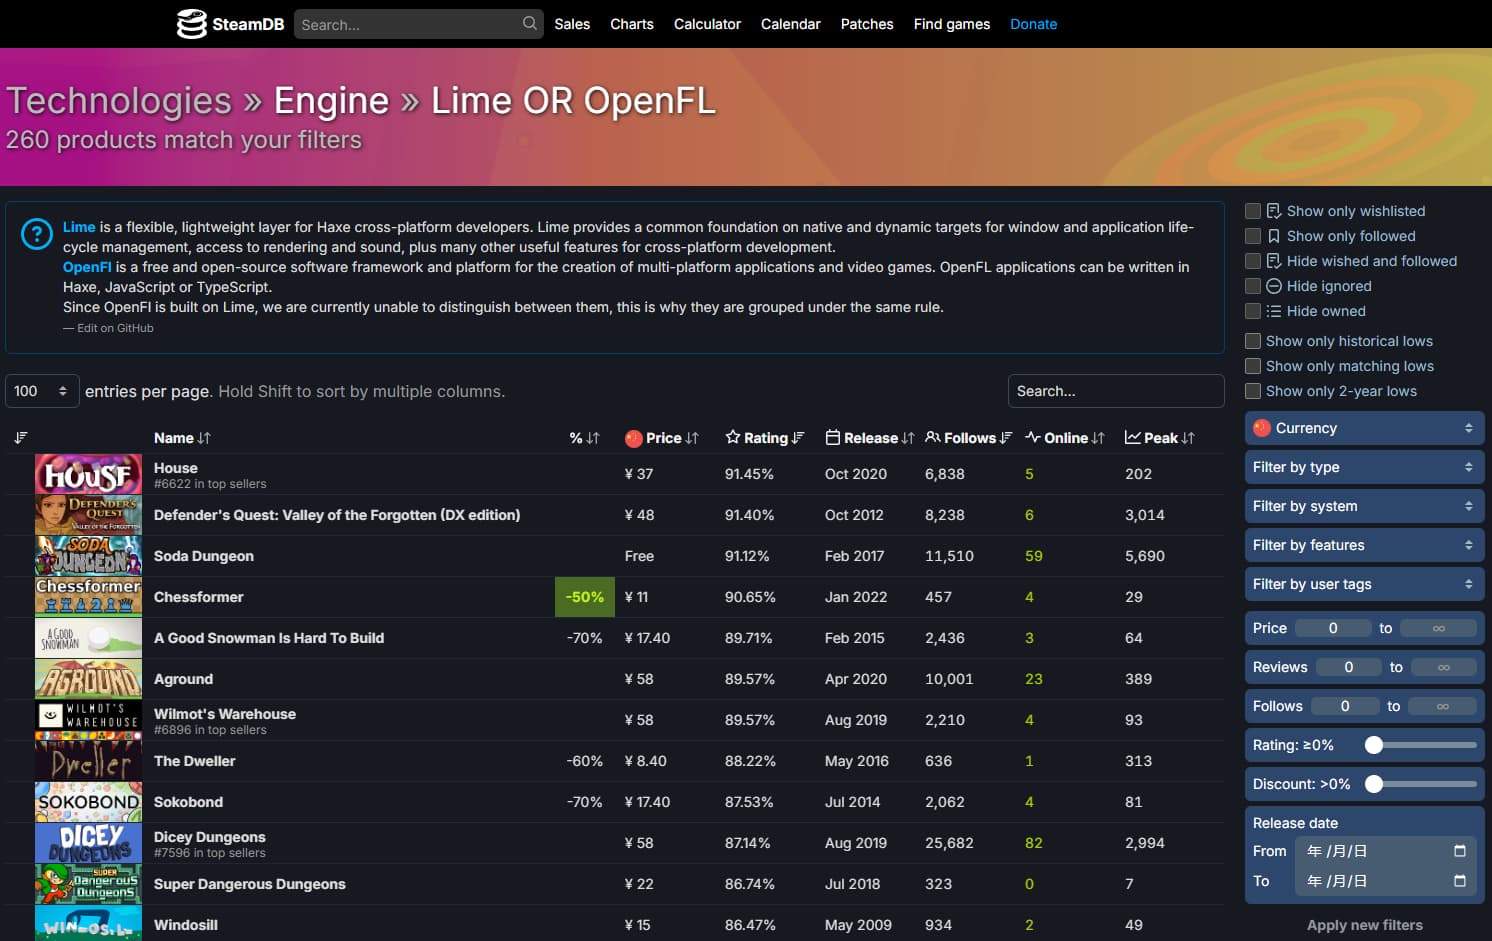Sort by Release calendar column header
1492x941 pixels.
869,438
